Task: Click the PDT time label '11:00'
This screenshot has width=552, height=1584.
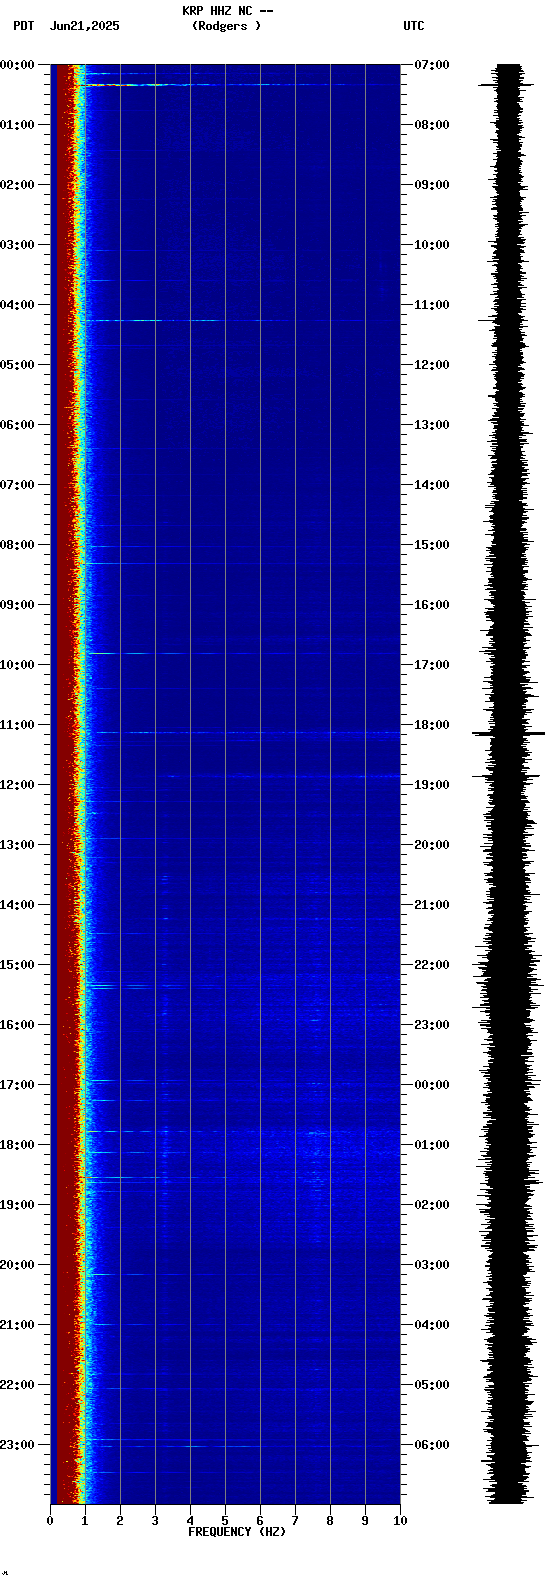Action: 17,725
